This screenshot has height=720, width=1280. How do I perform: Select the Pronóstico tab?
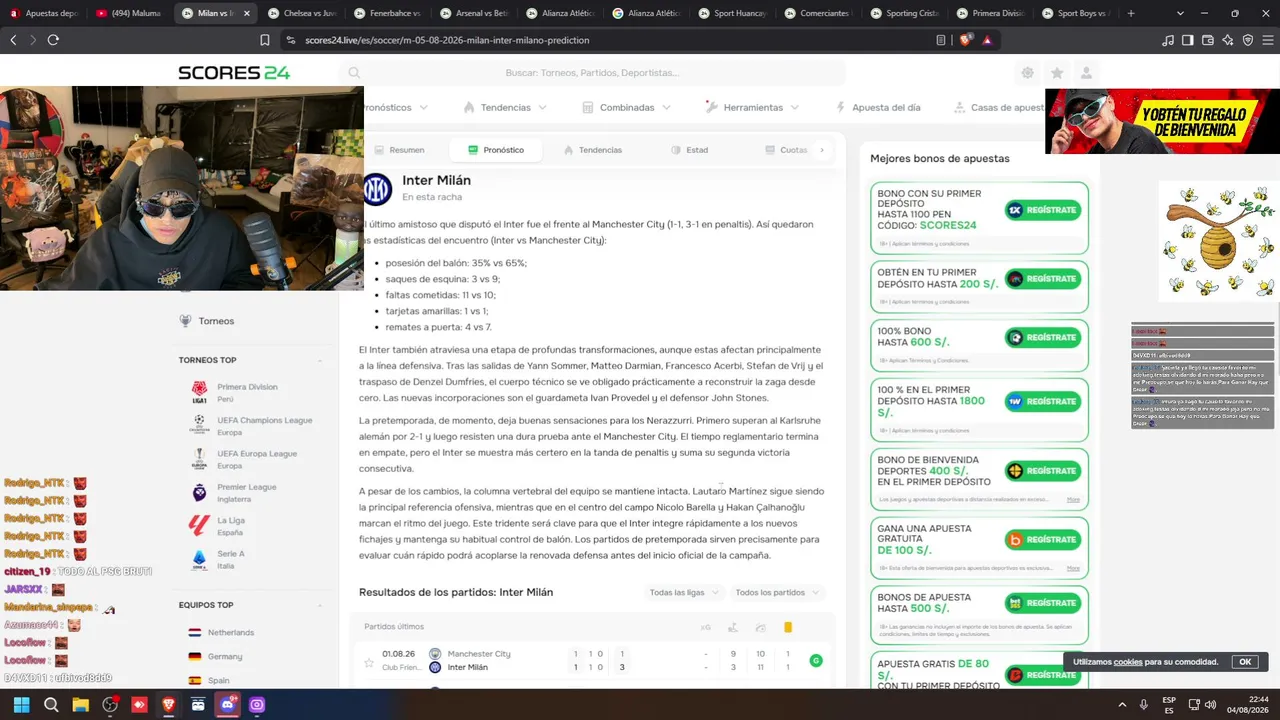point(495,150)
